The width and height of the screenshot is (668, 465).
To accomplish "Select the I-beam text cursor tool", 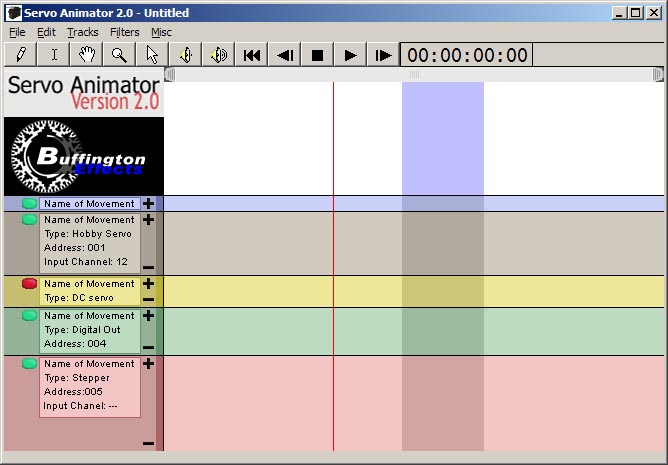I will click(54, 55).
